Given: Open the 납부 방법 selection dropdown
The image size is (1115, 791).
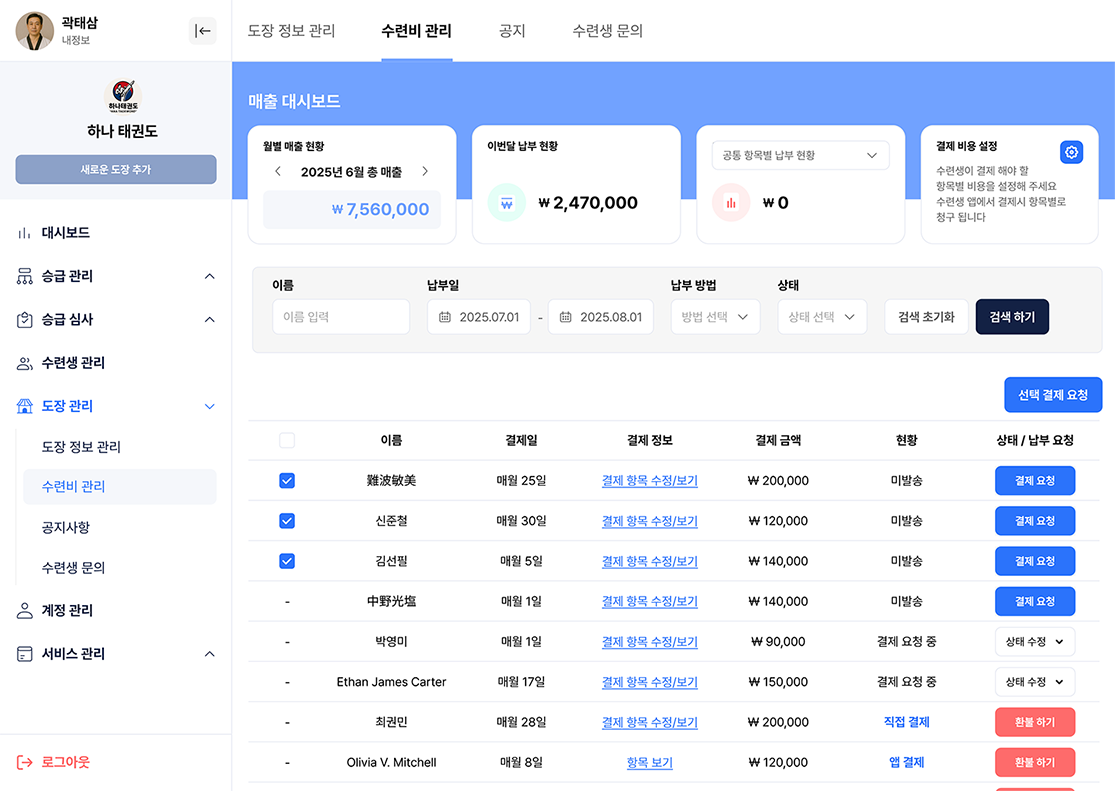Looking at the screenshot, I should [715, 315].
